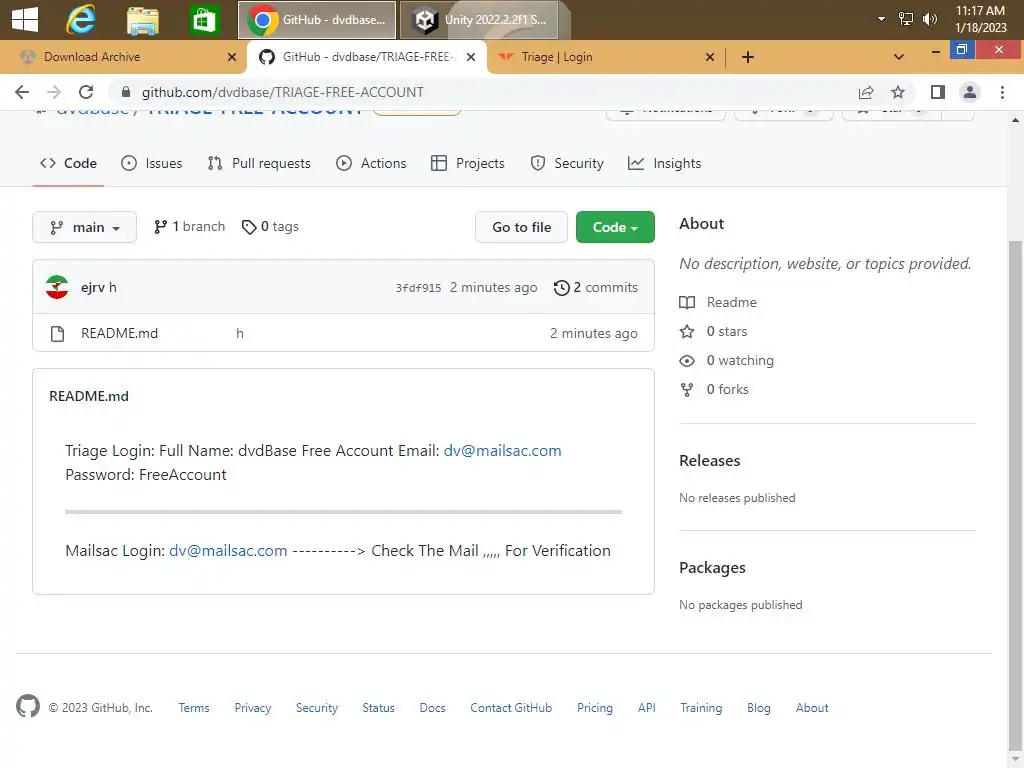Open the Windows Store taskbar icon
This screenshot has width=1024, height=768.
[x=204, y=20]
